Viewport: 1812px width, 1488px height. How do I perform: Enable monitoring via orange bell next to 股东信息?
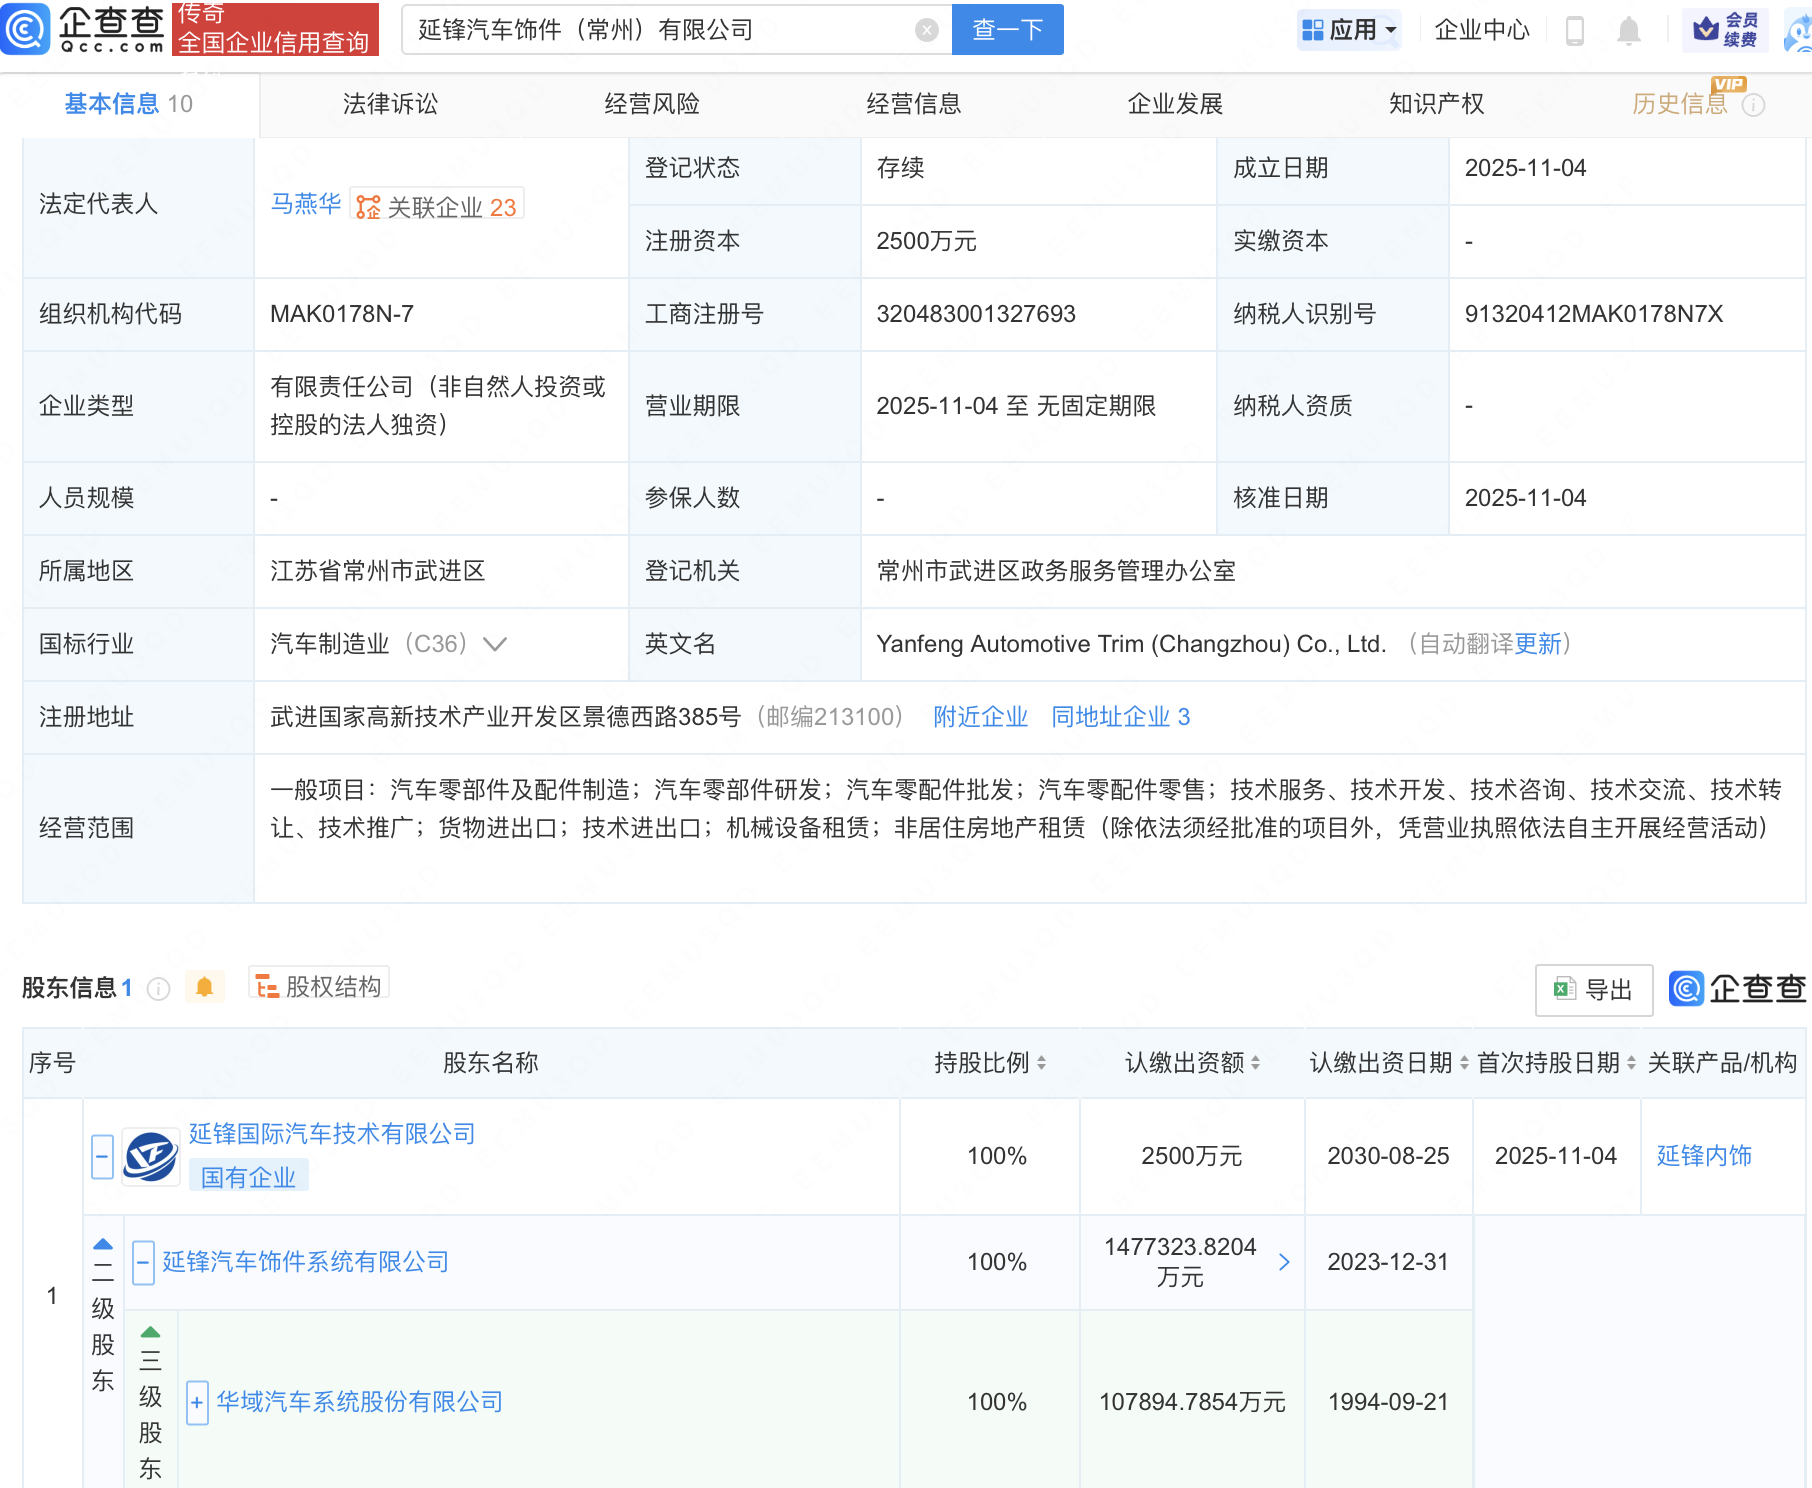click(x=206, y=987)
